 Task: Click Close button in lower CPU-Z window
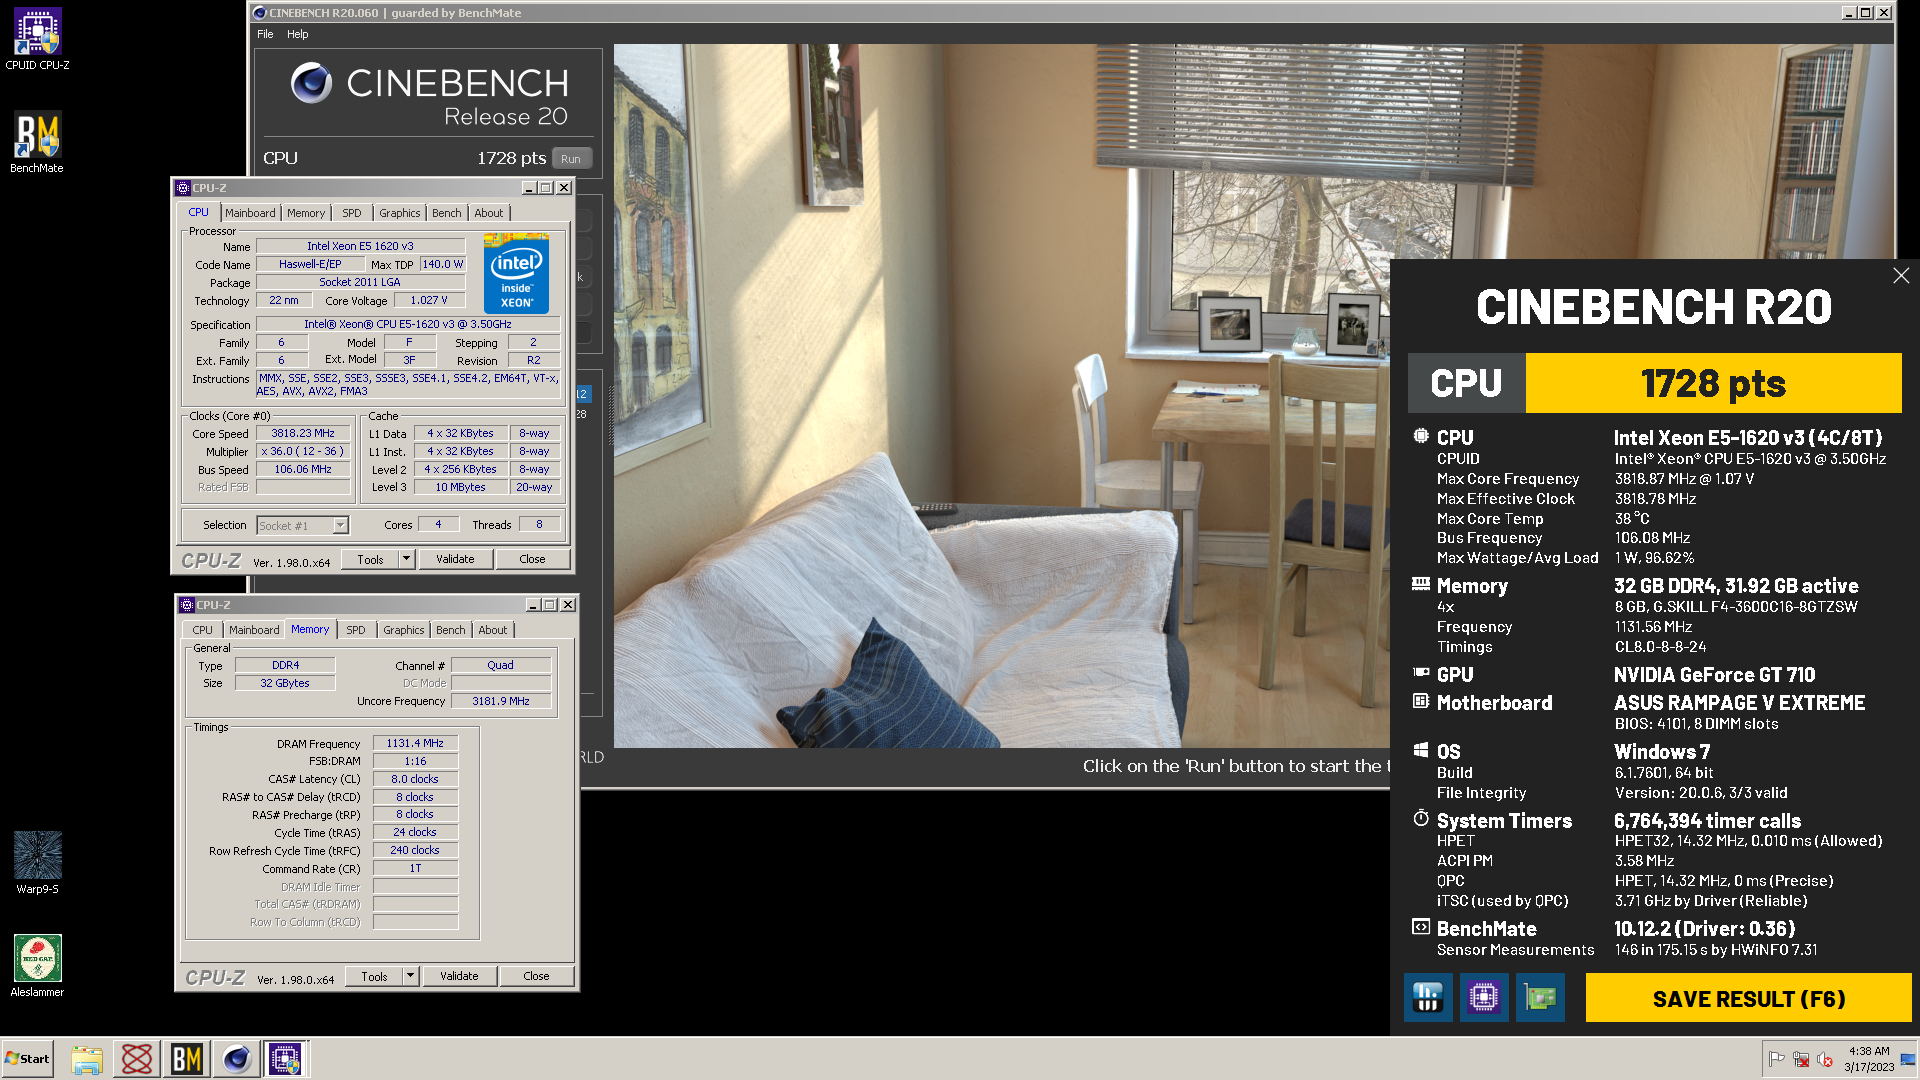tap(536, 976)
